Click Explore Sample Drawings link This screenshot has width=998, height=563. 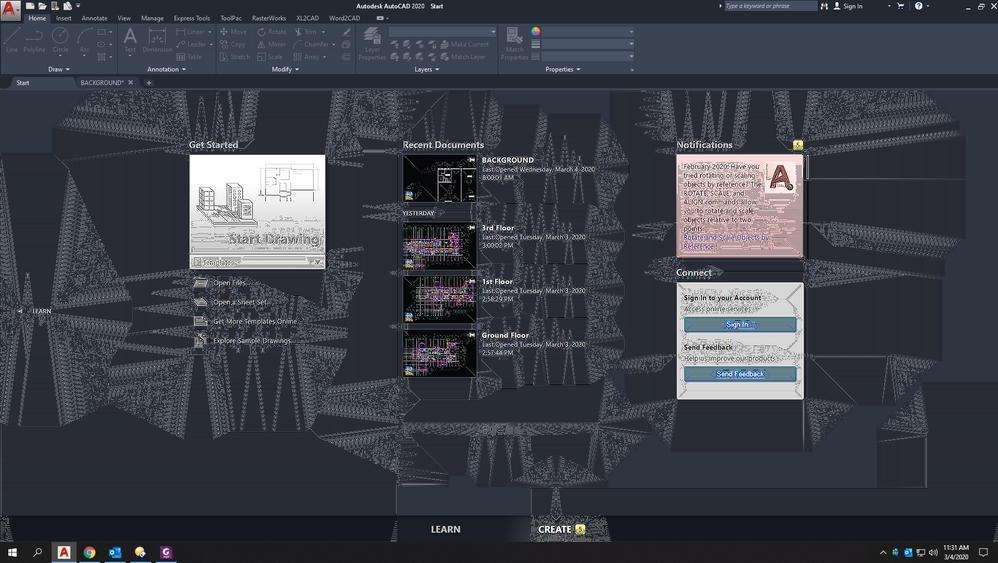(x=252, y=340)
